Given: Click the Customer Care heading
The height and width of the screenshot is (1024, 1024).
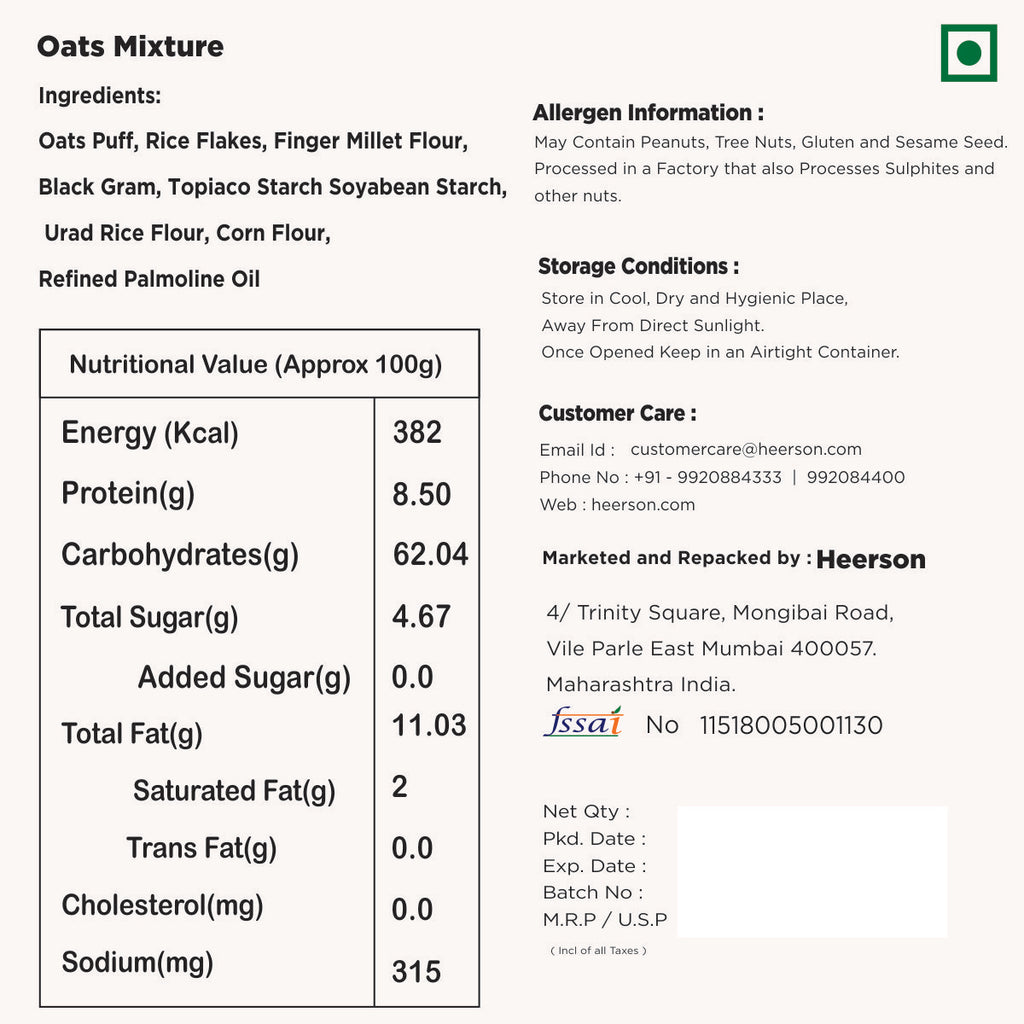Looking at the screenshot, I should (x=617, y=414).
